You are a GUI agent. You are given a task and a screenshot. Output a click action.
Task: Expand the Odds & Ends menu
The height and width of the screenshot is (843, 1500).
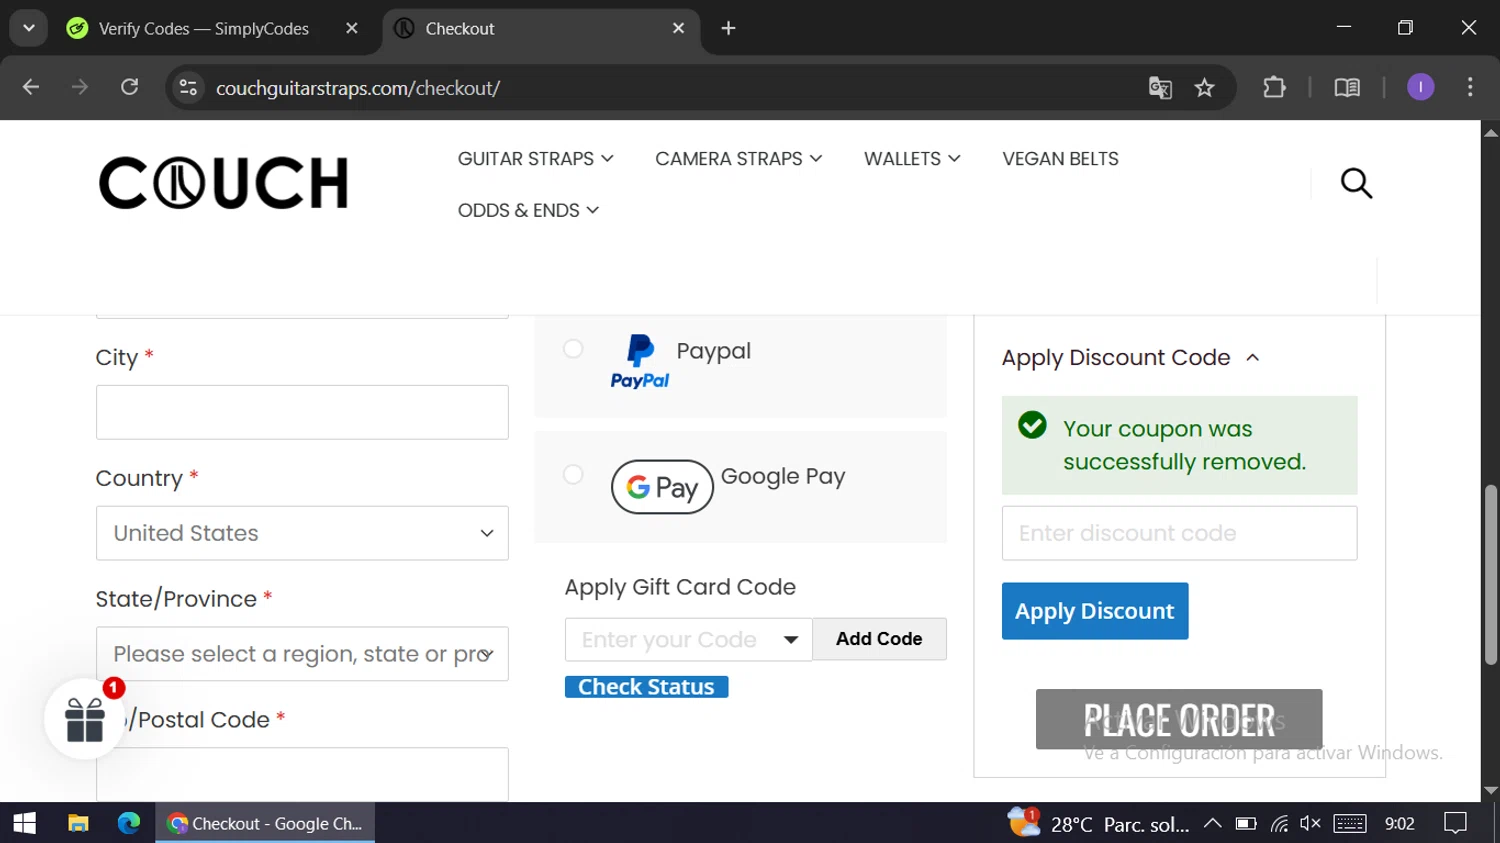528,210
